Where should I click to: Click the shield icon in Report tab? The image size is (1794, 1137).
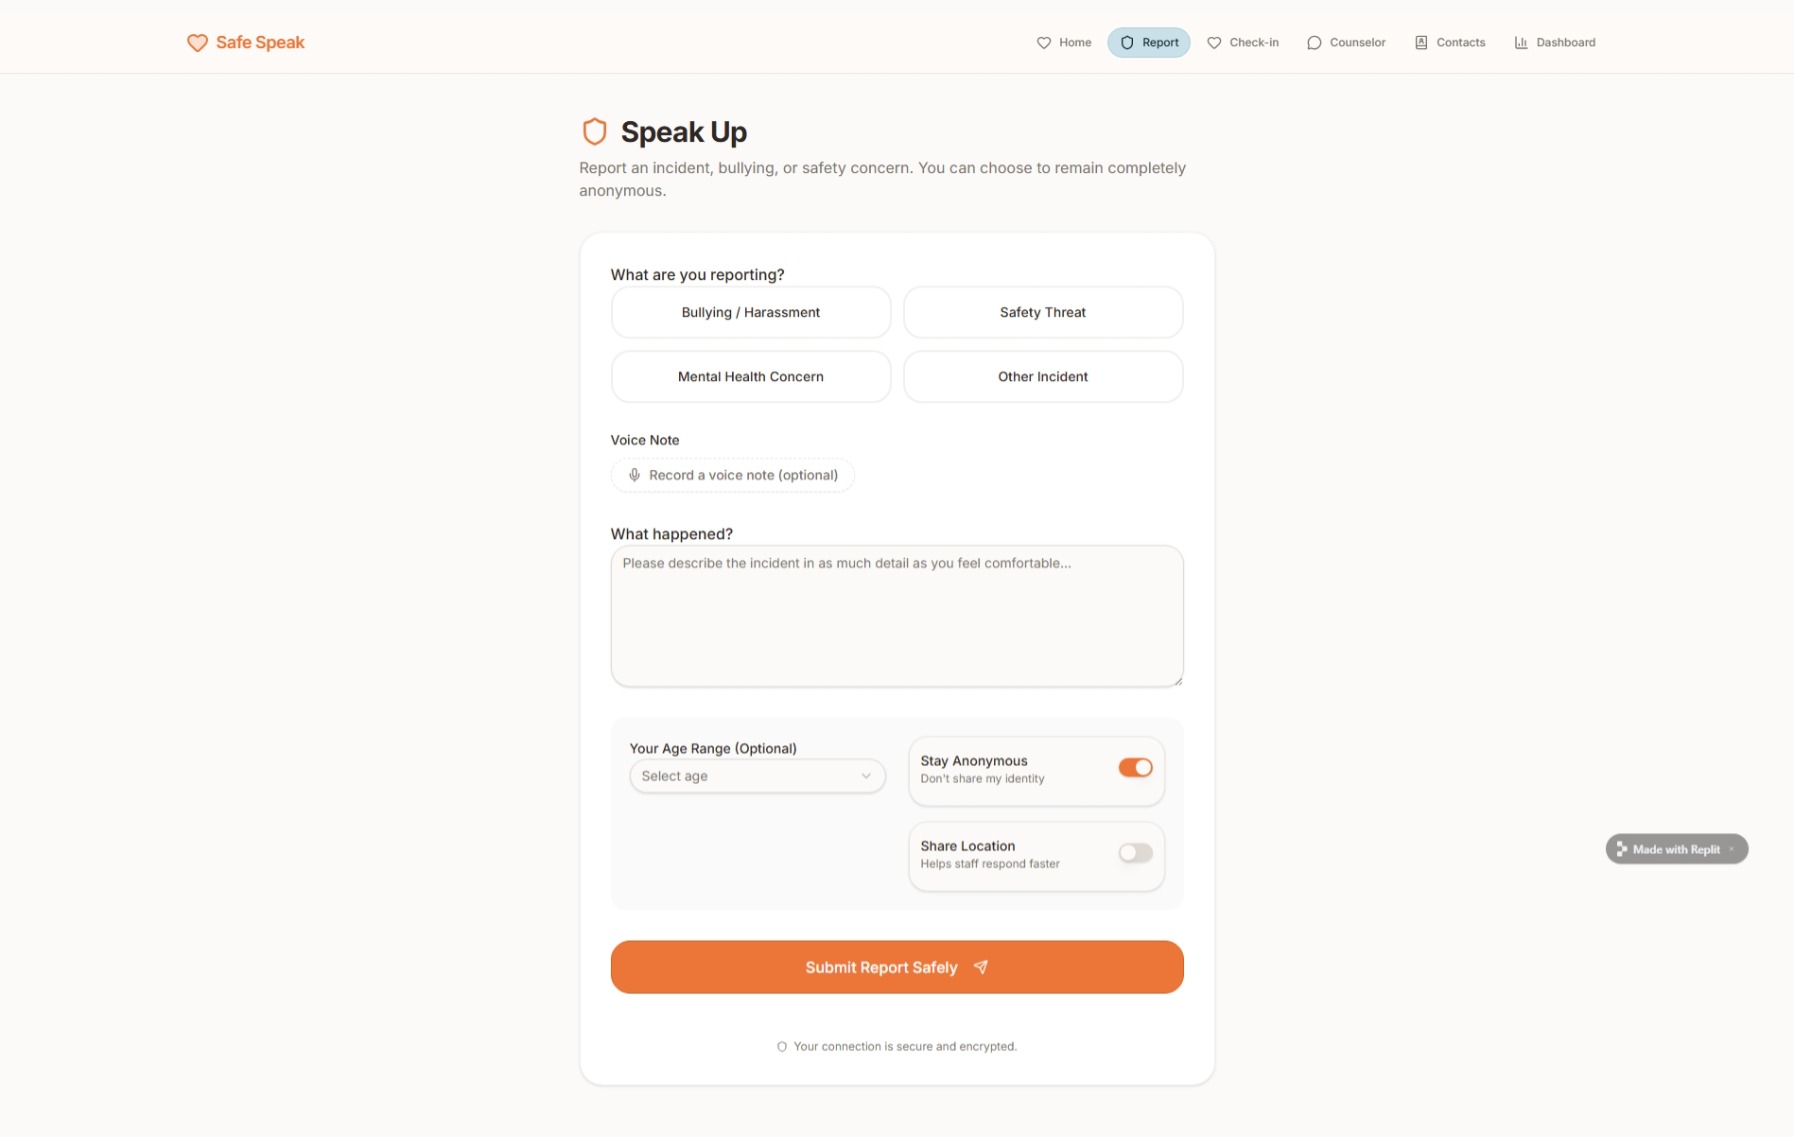coord(1126,42)
